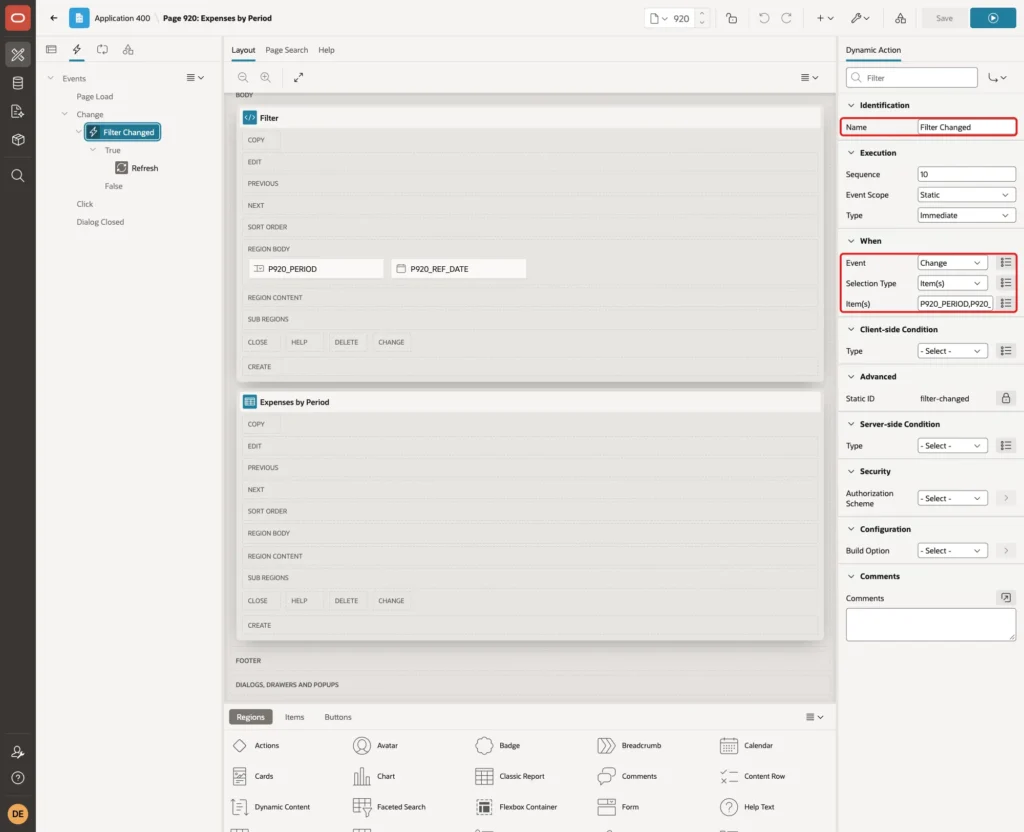Collapse the Server-side Condition section
Image resolution: width=1024 pixels, height=832 pixels.
(851, 424)
